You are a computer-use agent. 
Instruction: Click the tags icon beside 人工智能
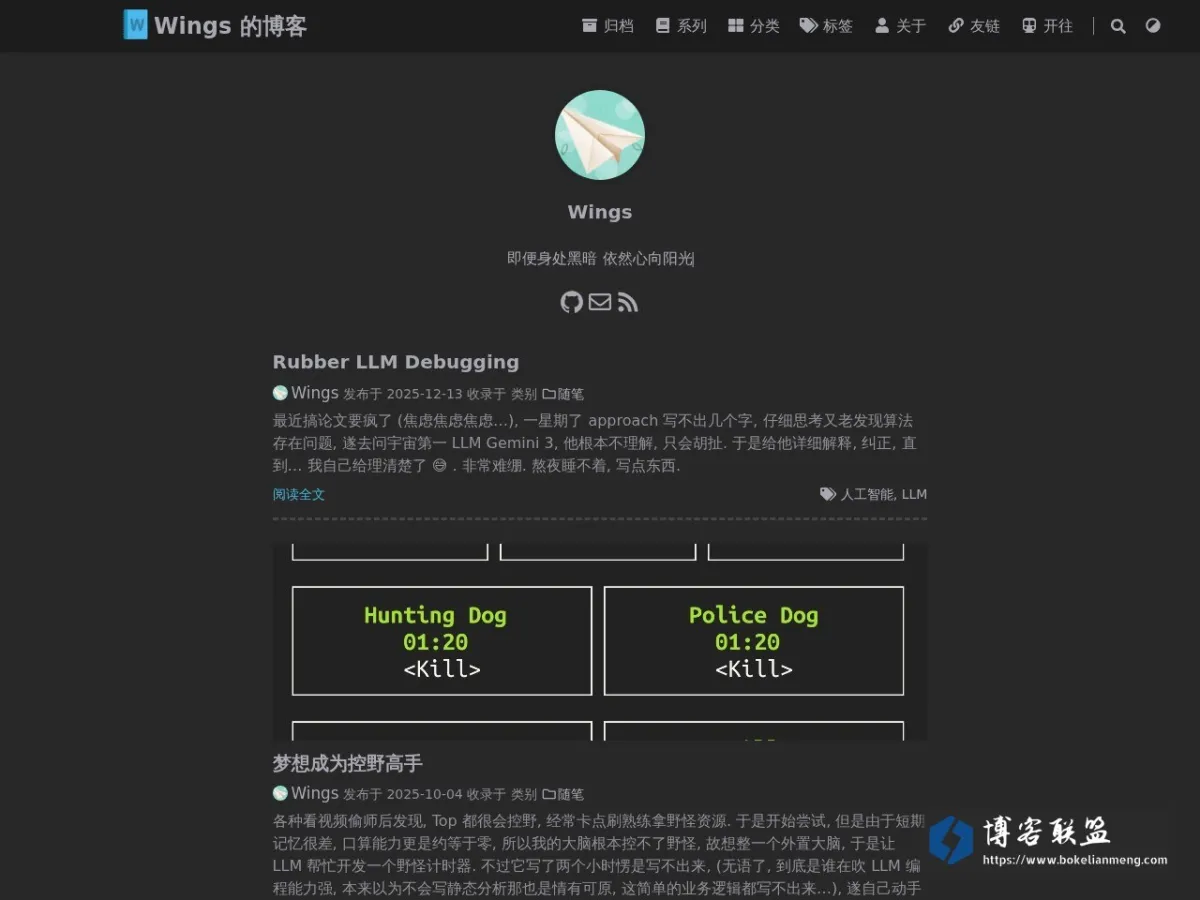tap(828, 494)
